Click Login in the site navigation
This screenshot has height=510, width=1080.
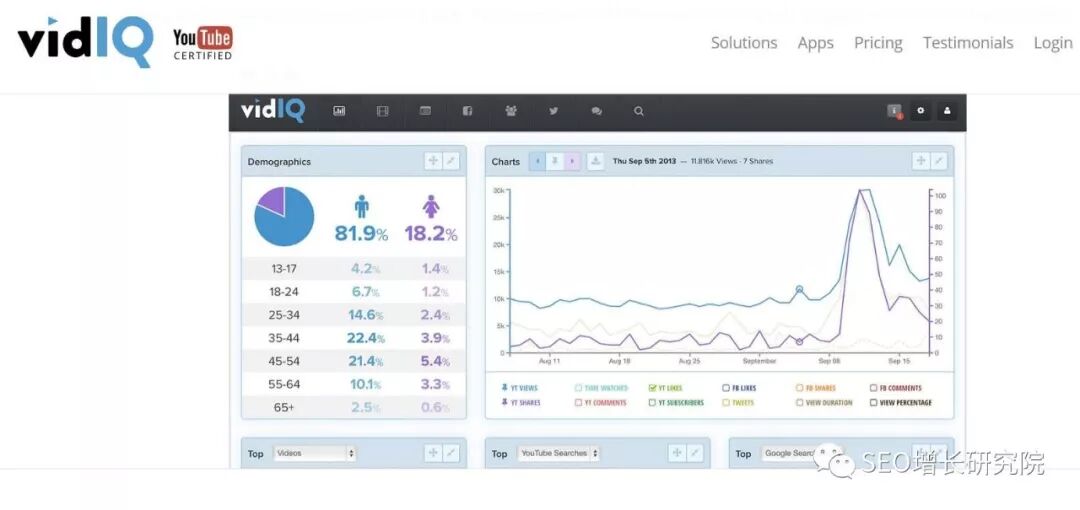[x=1053, y=43]
